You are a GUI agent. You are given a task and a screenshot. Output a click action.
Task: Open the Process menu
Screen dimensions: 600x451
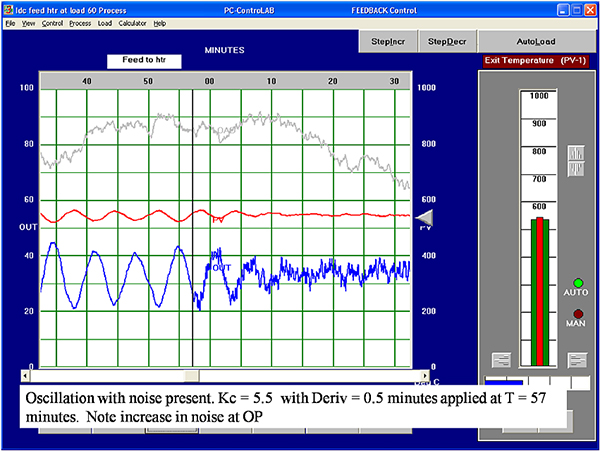coord(80,23)
